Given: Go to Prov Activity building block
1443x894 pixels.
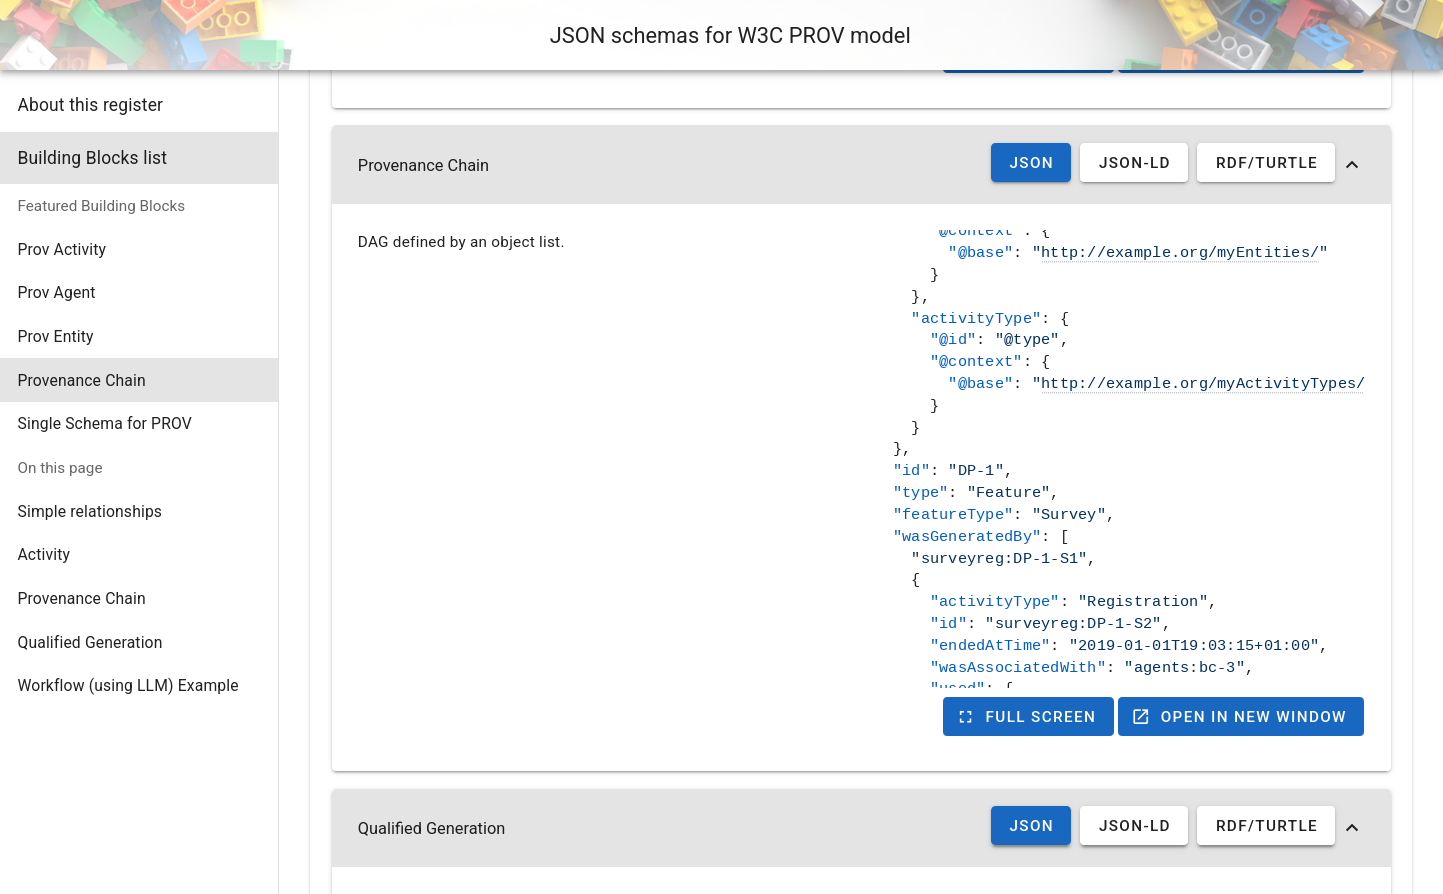Looking at the screenshot, I should [x=62, y=250].
